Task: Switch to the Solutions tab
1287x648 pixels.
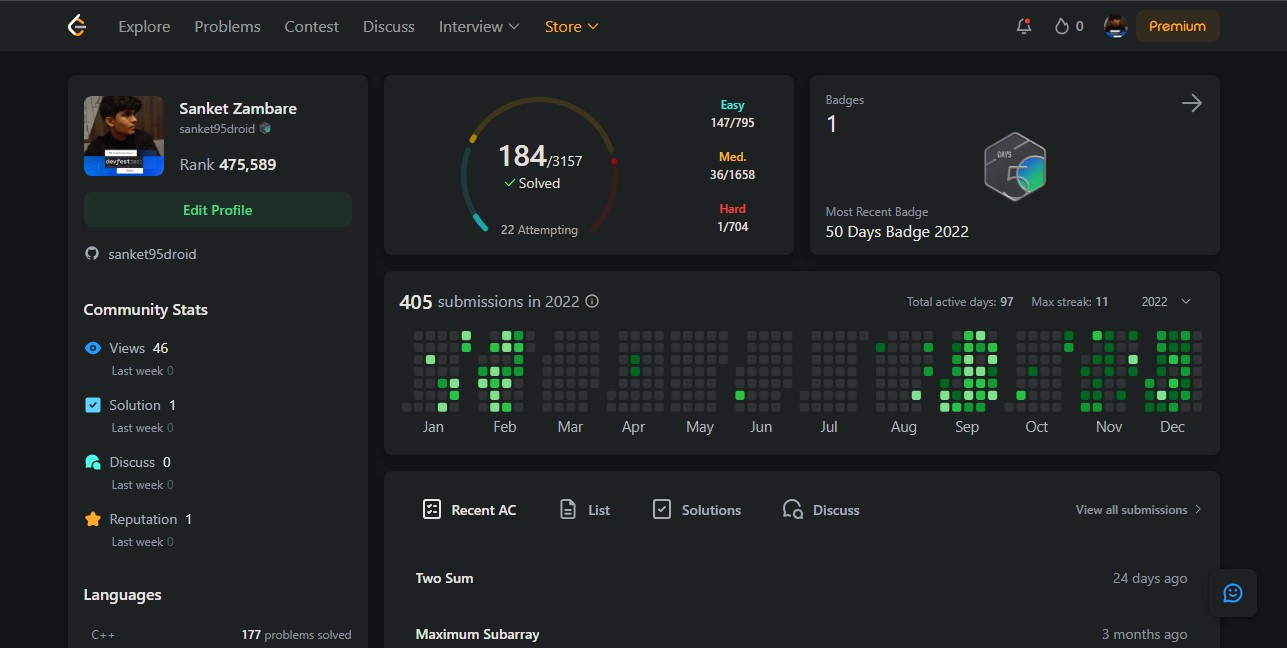Action: coord(697,509)
